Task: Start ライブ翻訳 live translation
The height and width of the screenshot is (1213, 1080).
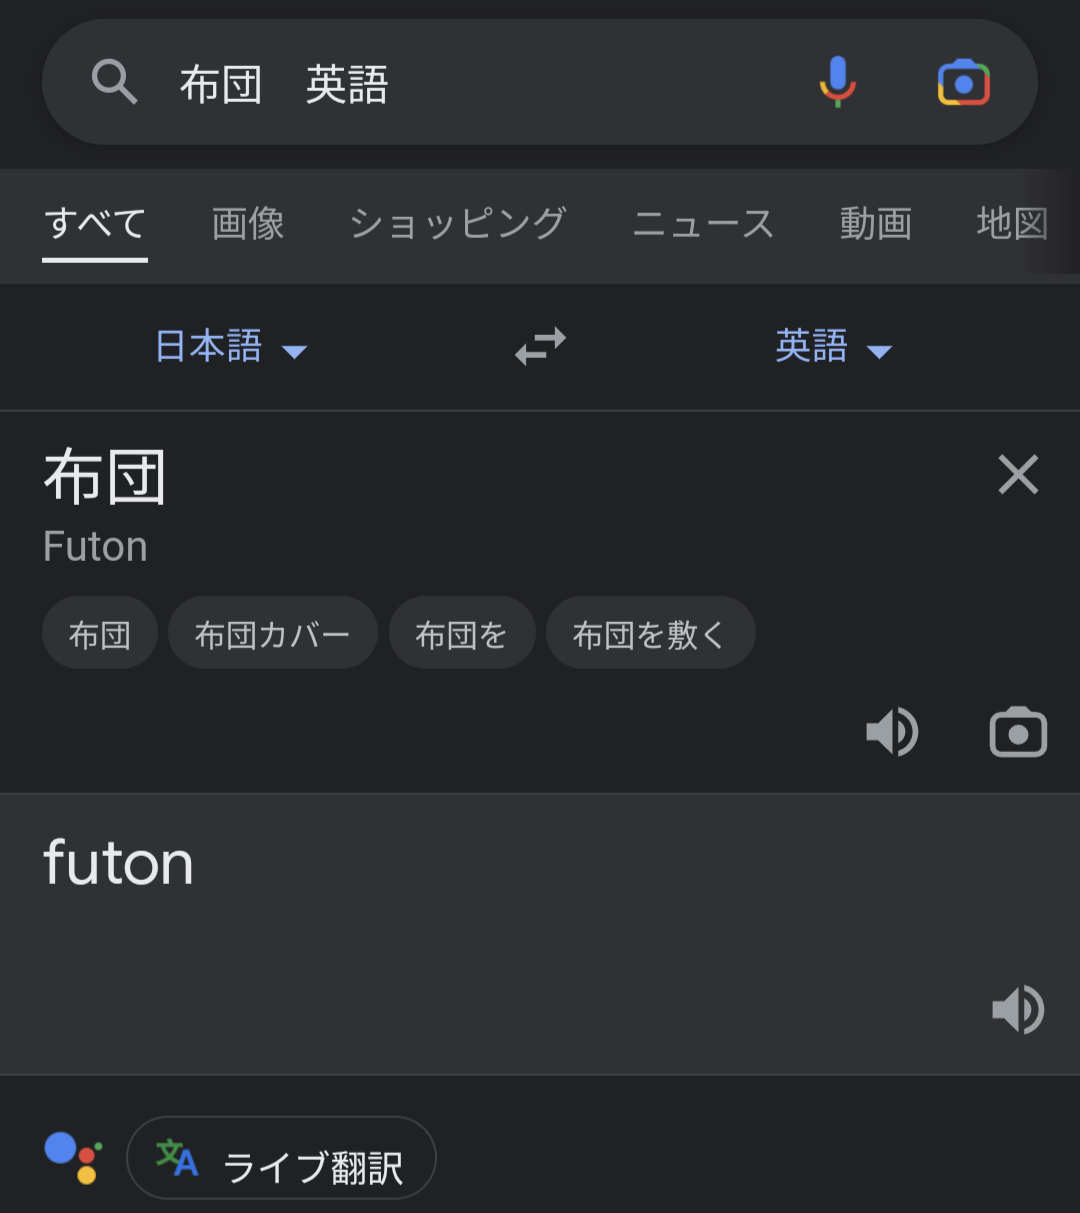Action: click(282, 1158)
